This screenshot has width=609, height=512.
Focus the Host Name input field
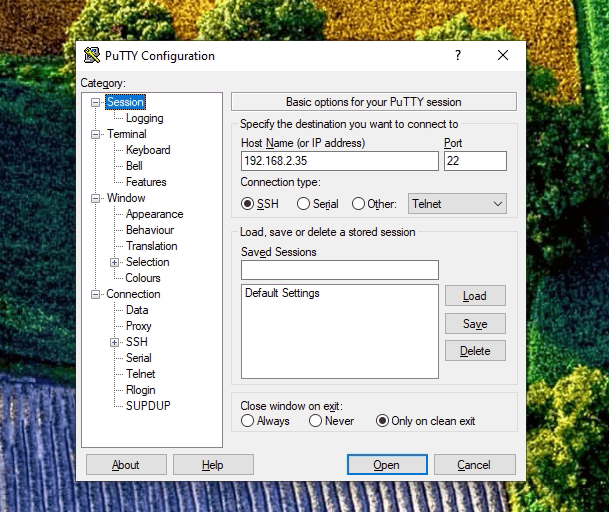click(339, 161)
